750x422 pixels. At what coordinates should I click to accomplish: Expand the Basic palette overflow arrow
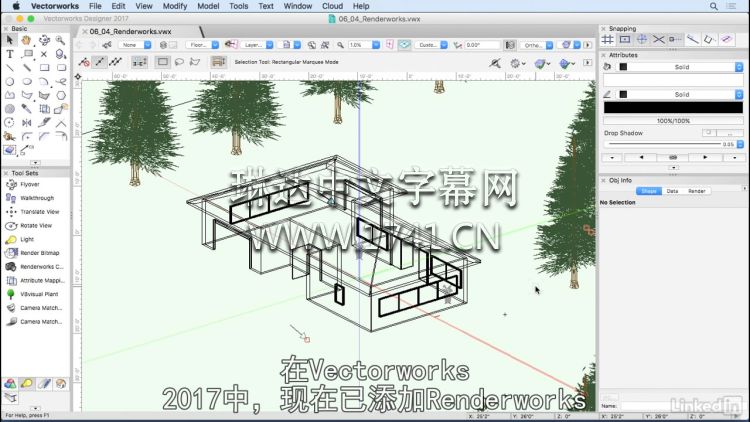coord(35,163)
